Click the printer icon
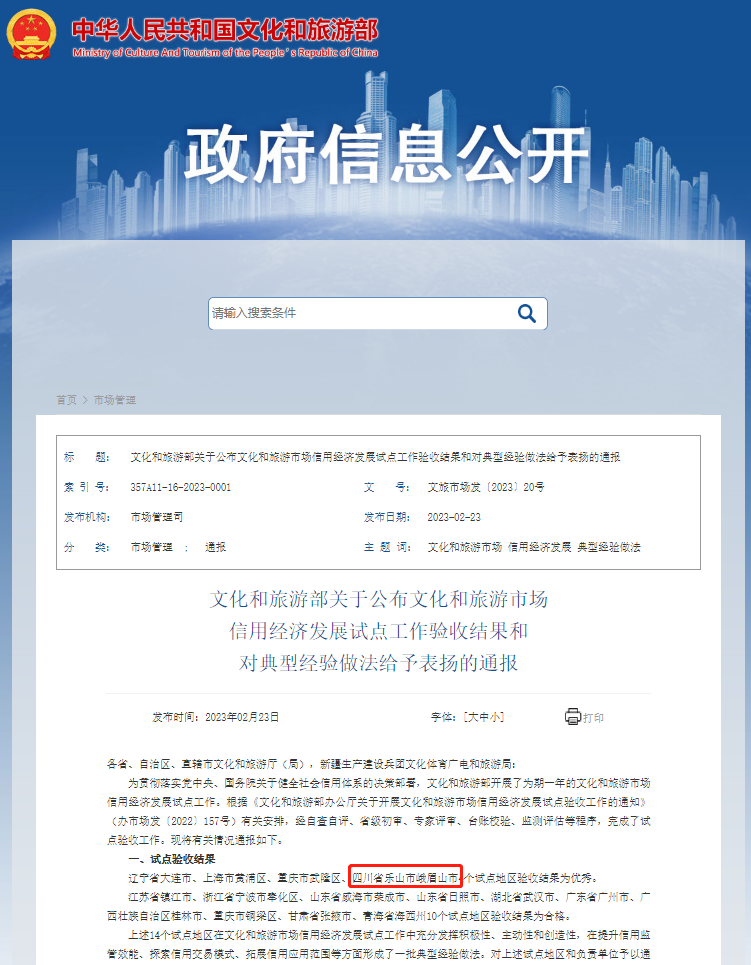This screenshot has height=965, width=751. (572, 716)
